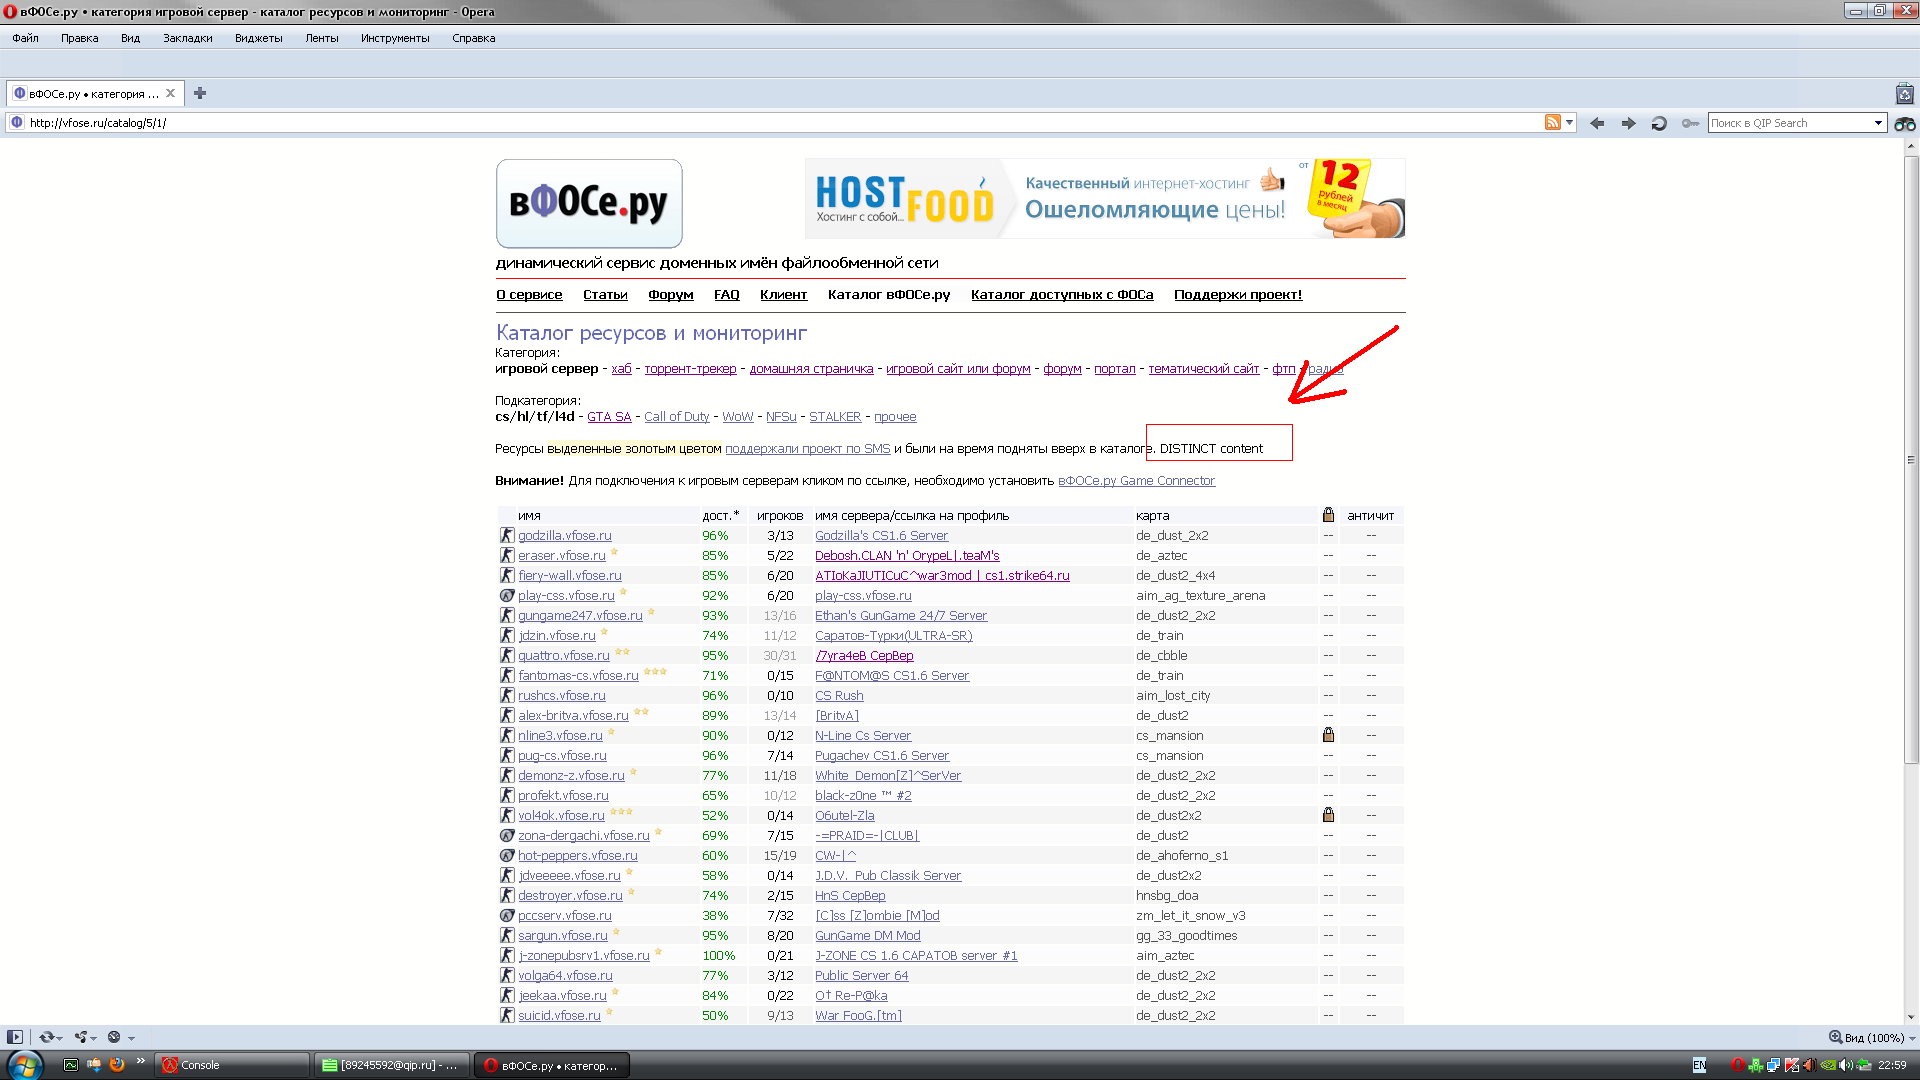This screenshot has width=1920, height=1080.
Task: Click the password wand key icon
Action: click(x=1690, y=123)
